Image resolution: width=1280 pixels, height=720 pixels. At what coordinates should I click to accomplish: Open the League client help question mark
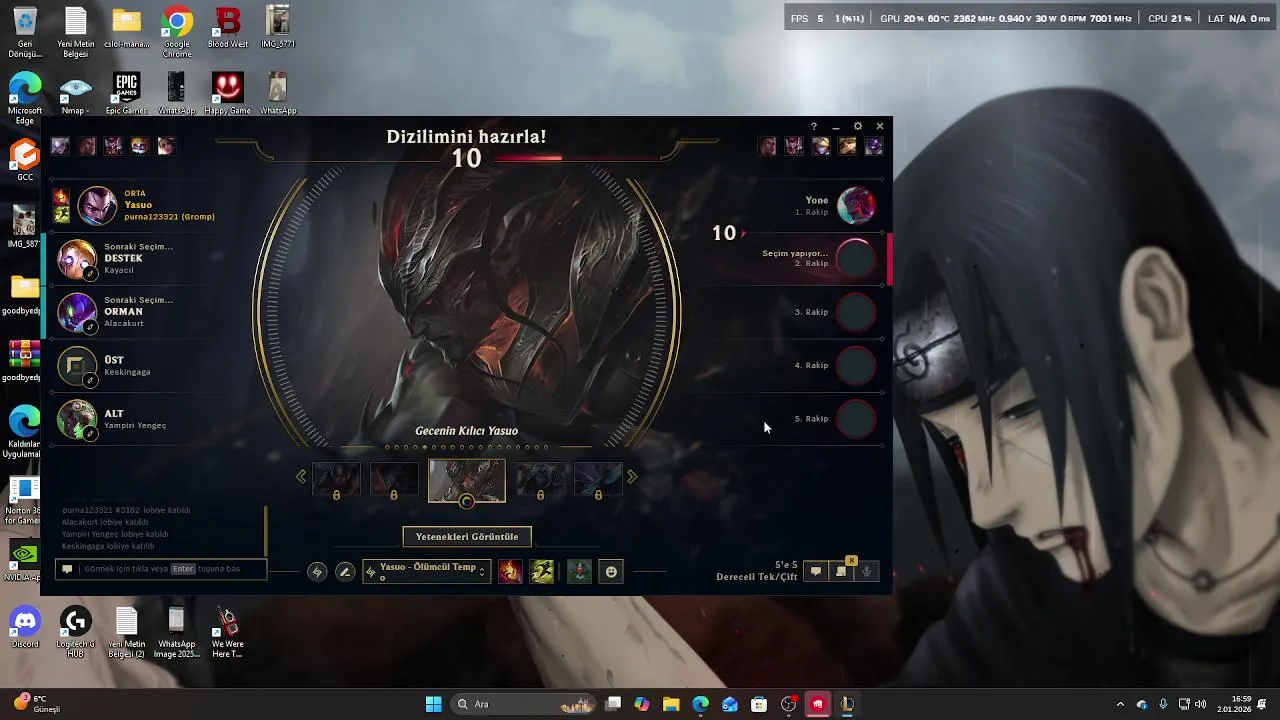point(814,127)
